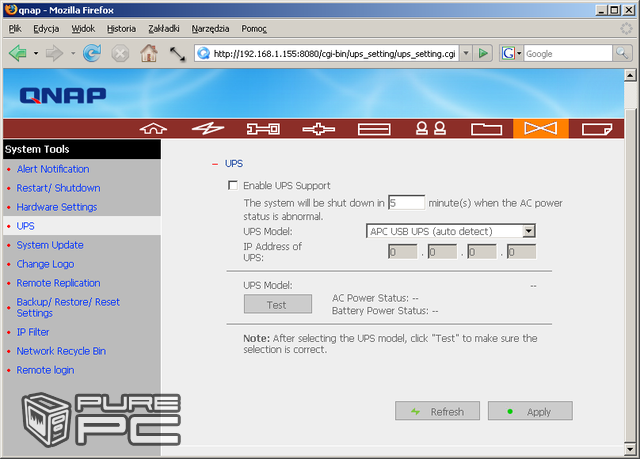Open the Edycja menu
The width and height of the screenshot is (640, 459).
[x=46, y=29]
